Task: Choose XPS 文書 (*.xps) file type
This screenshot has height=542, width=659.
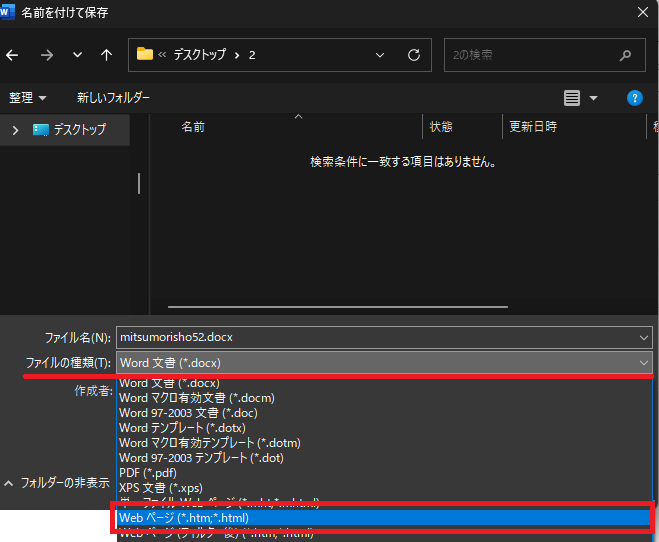Action: pos(384,488)
